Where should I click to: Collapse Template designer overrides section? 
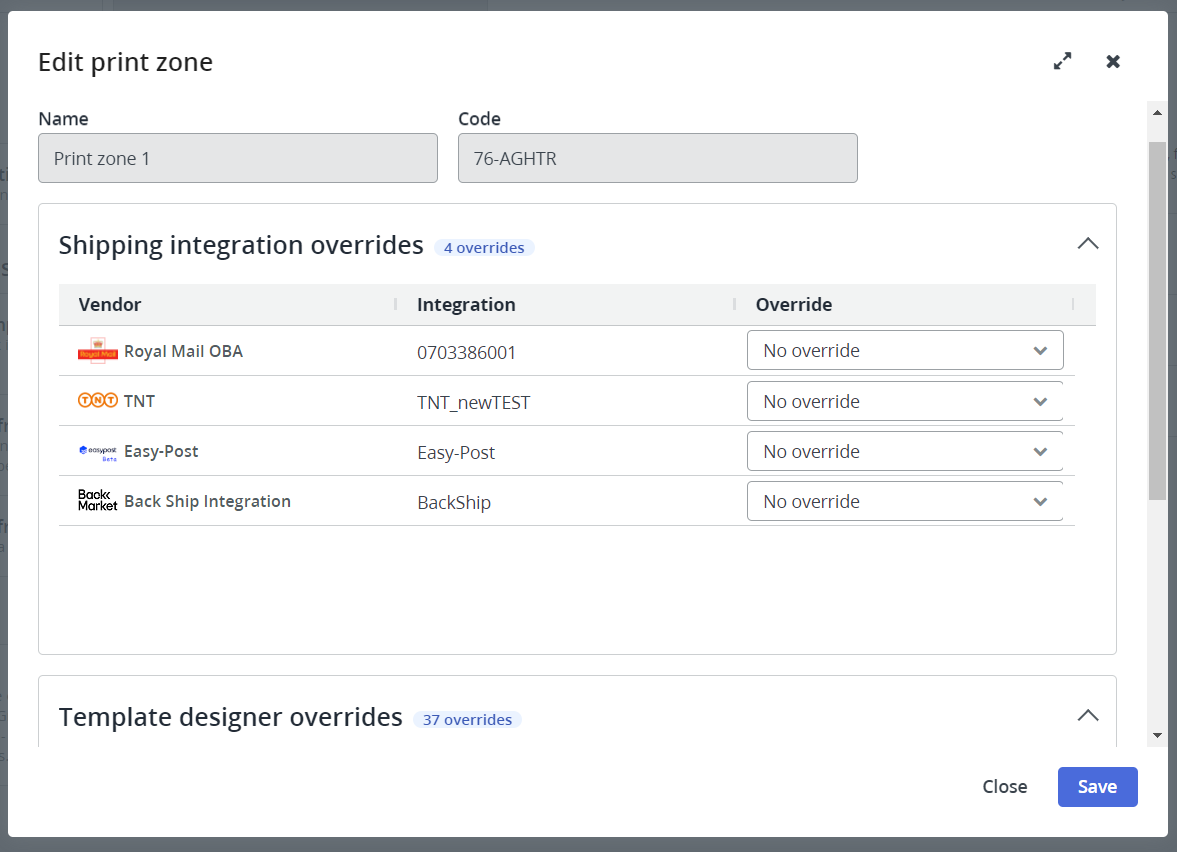(1087, 716)
